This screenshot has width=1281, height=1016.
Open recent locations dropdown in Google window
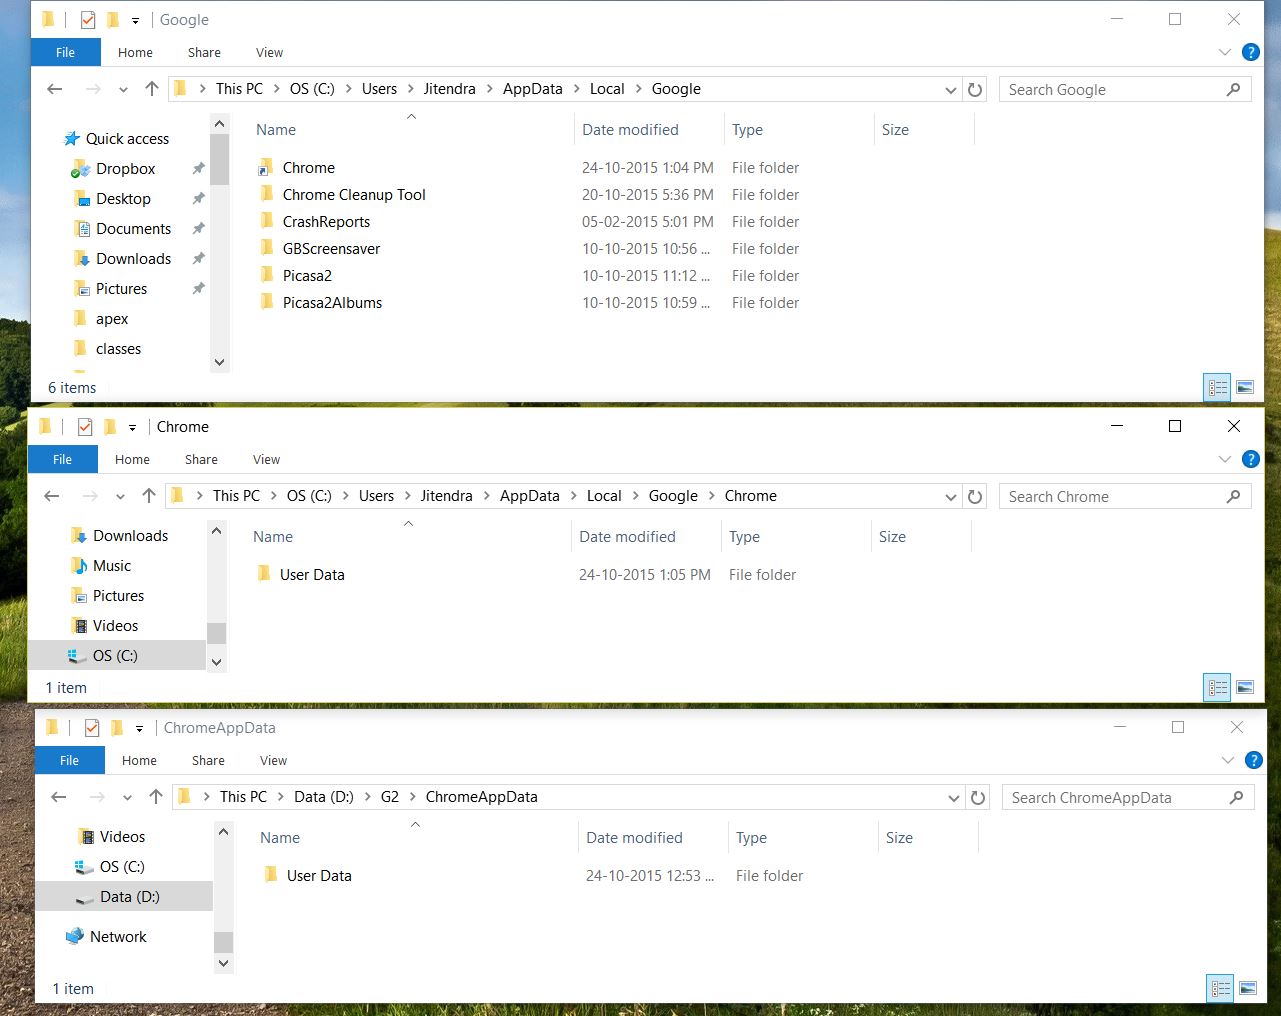click(123, 90)
